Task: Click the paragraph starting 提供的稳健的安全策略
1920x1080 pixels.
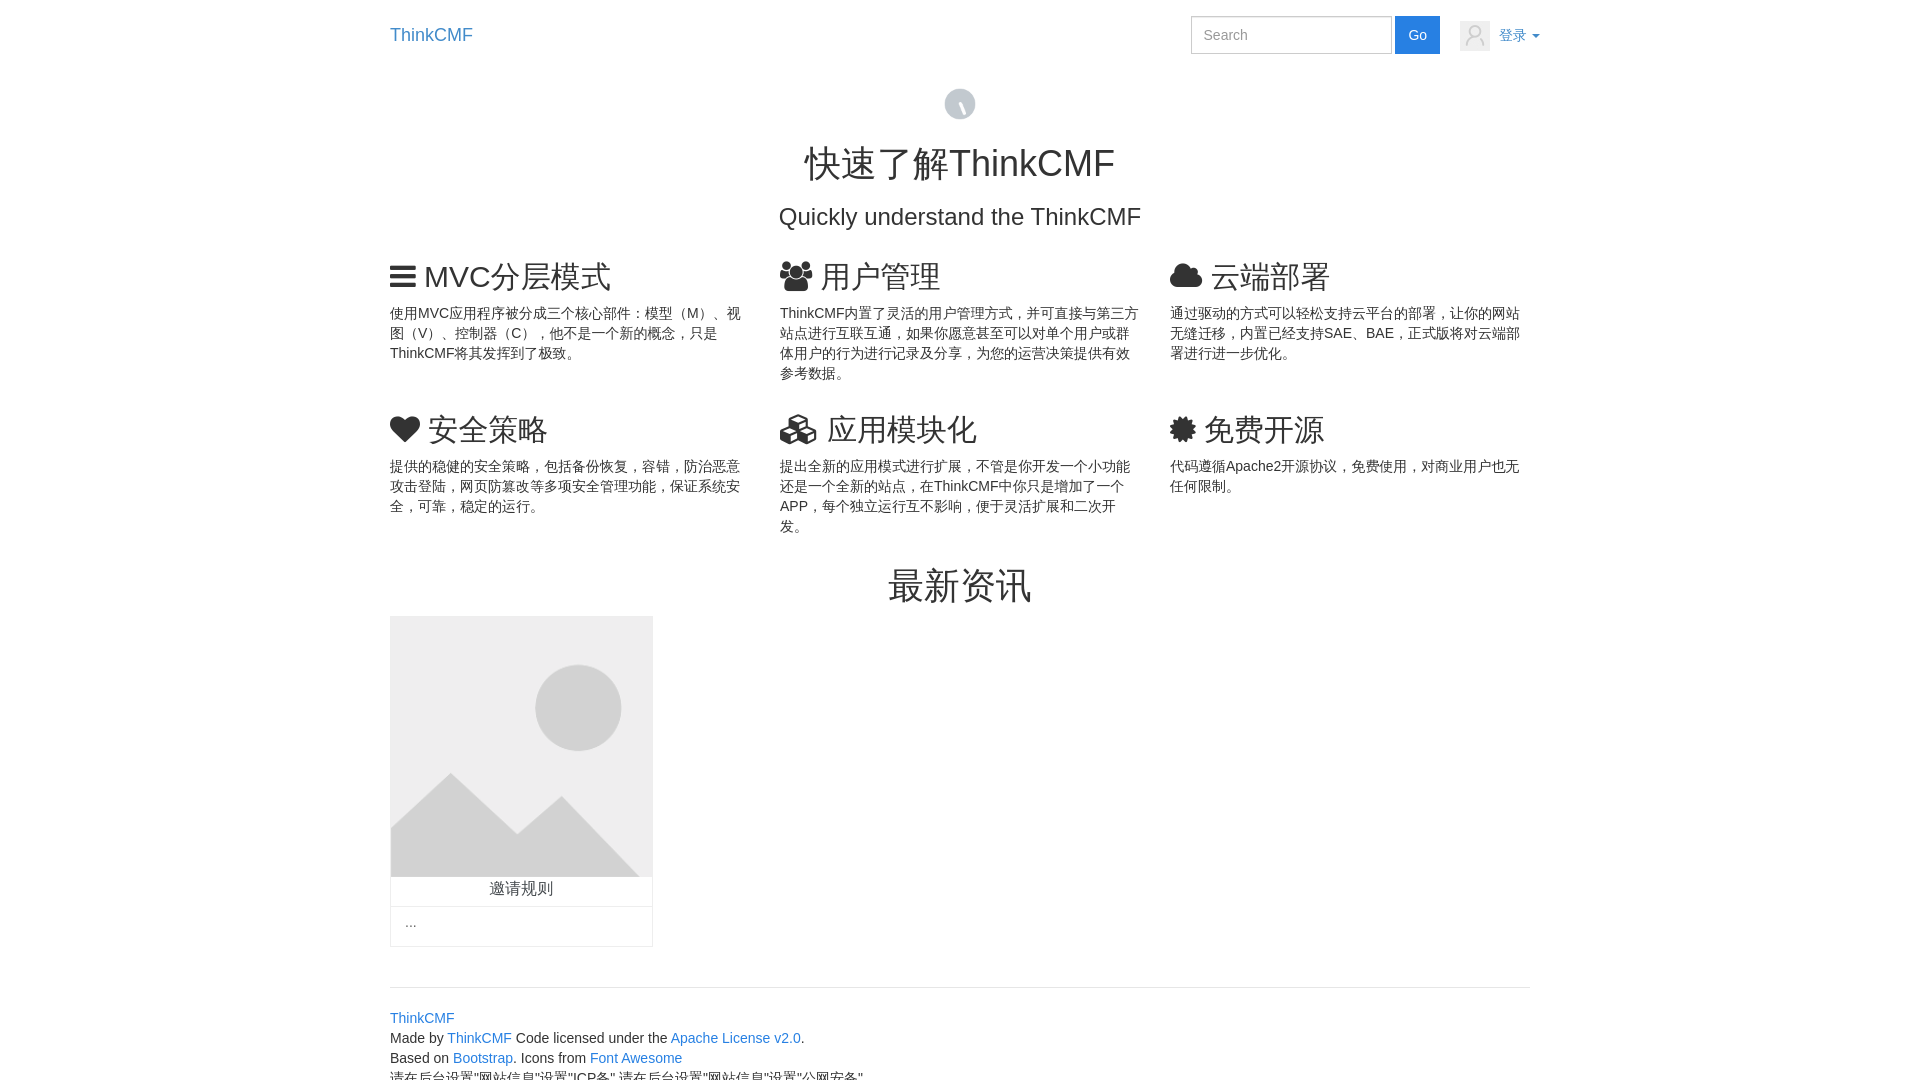Action: [566, 487]
